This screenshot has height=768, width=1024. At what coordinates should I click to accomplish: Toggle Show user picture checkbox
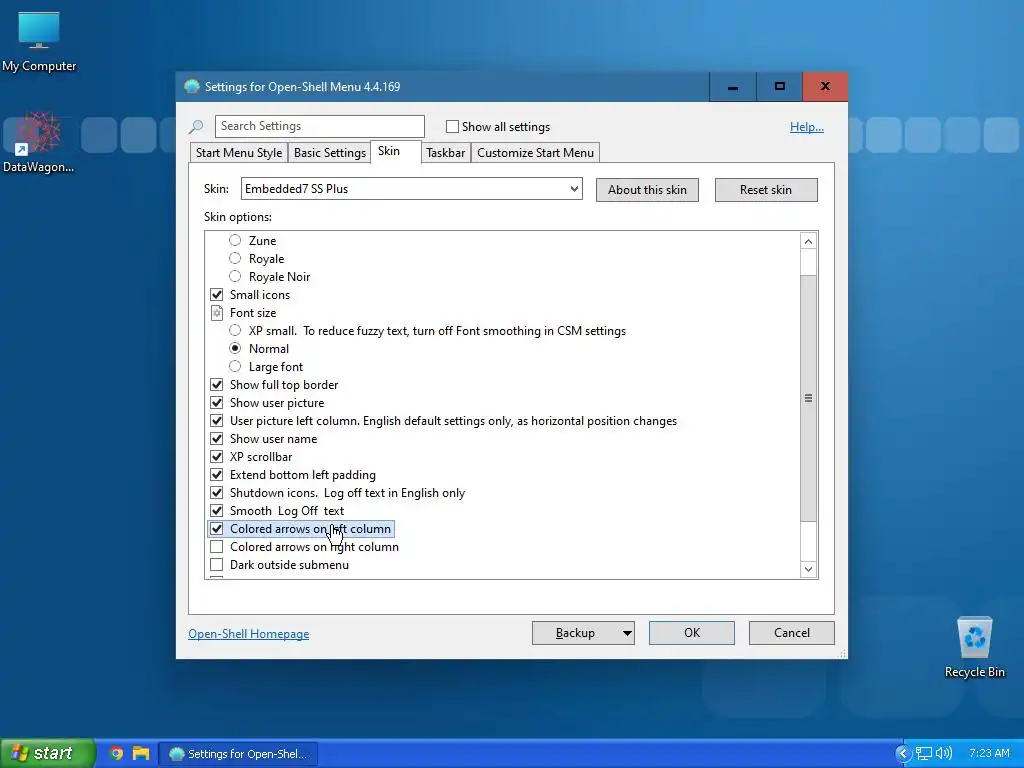click(217, 403)
